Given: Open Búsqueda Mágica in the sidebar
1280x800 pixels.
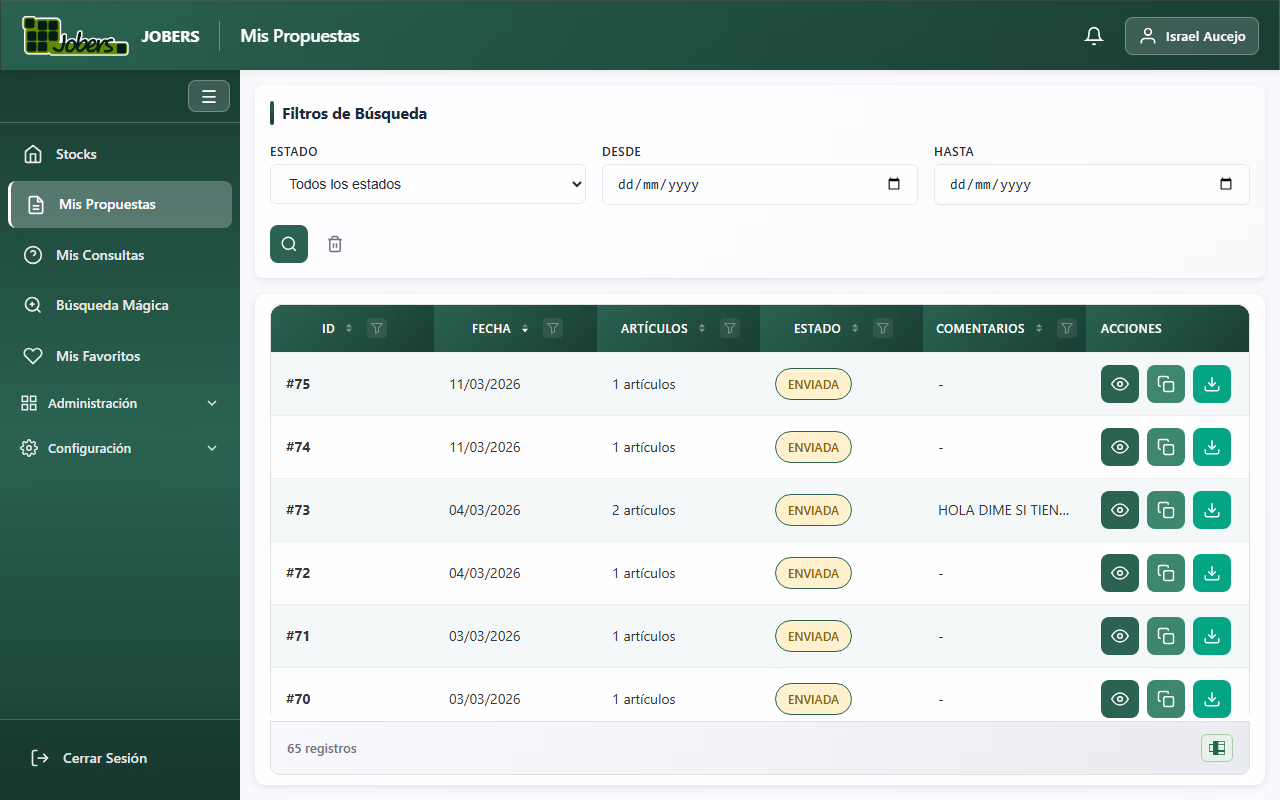Looking at the screenshot, I should coord(112,305).
